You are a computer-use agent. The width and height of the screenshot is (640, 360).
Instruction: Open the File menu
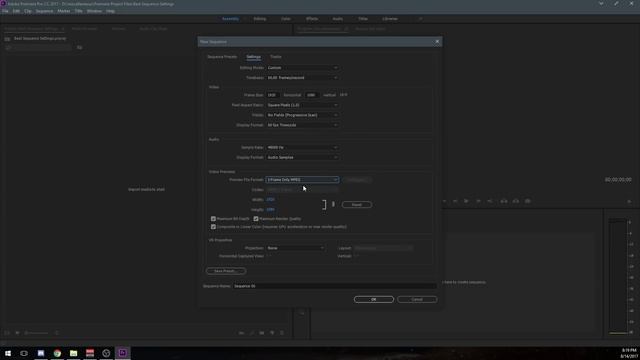pos(5,11)
